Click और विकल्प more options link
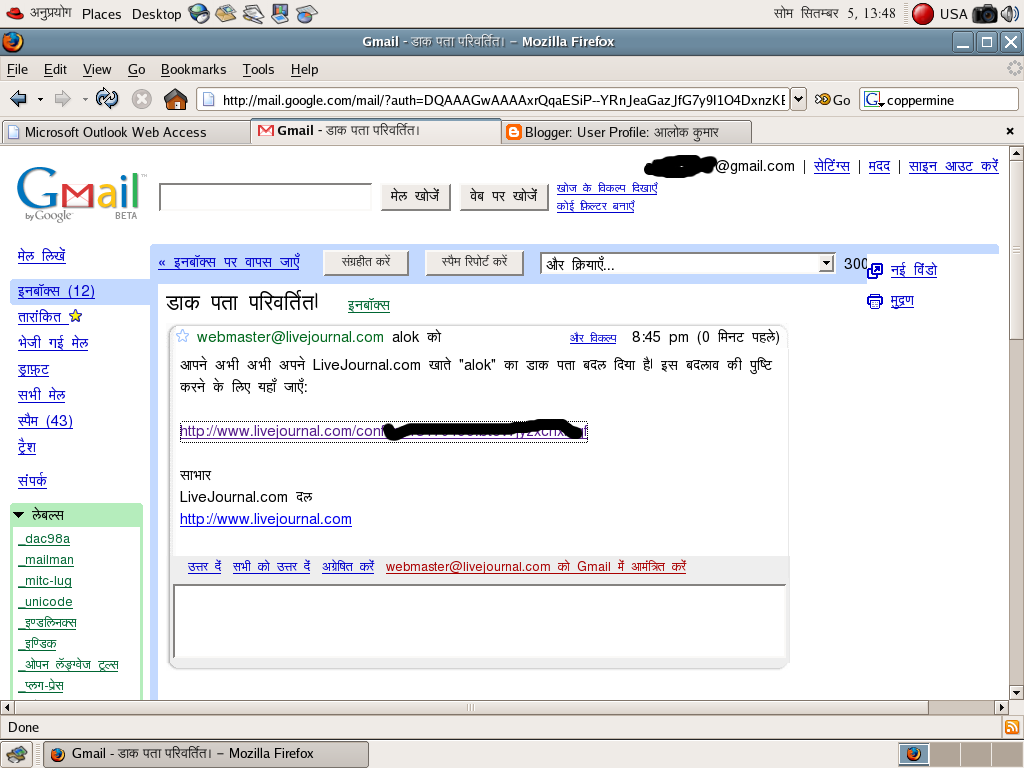 [x=593, y=338]
